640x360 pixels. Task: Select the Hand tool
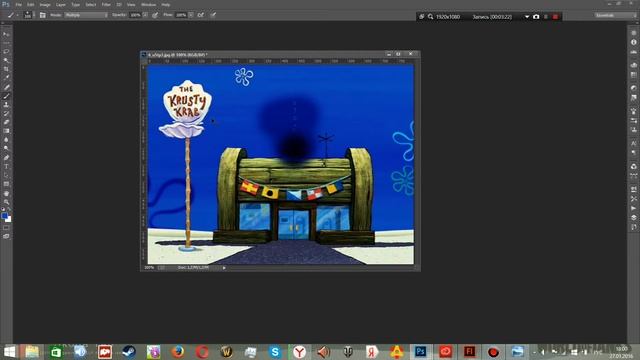(x=6, y=193)
